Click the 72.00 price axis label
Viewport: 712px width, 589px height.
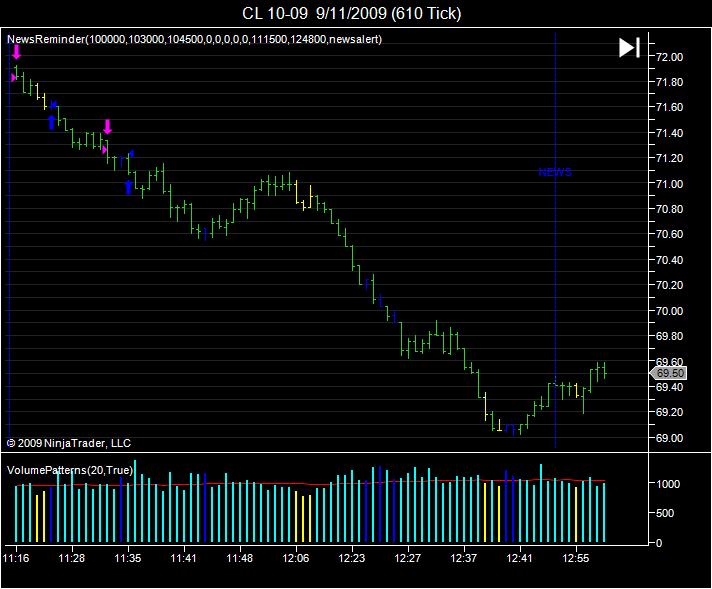pos(669,57)
